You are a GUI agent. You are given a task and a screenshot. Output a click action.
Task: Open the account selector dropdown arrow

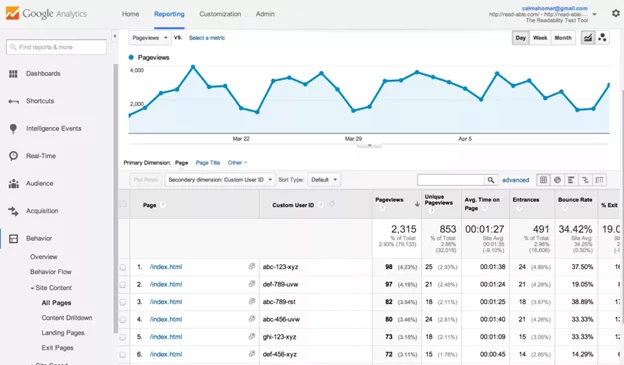594,14
